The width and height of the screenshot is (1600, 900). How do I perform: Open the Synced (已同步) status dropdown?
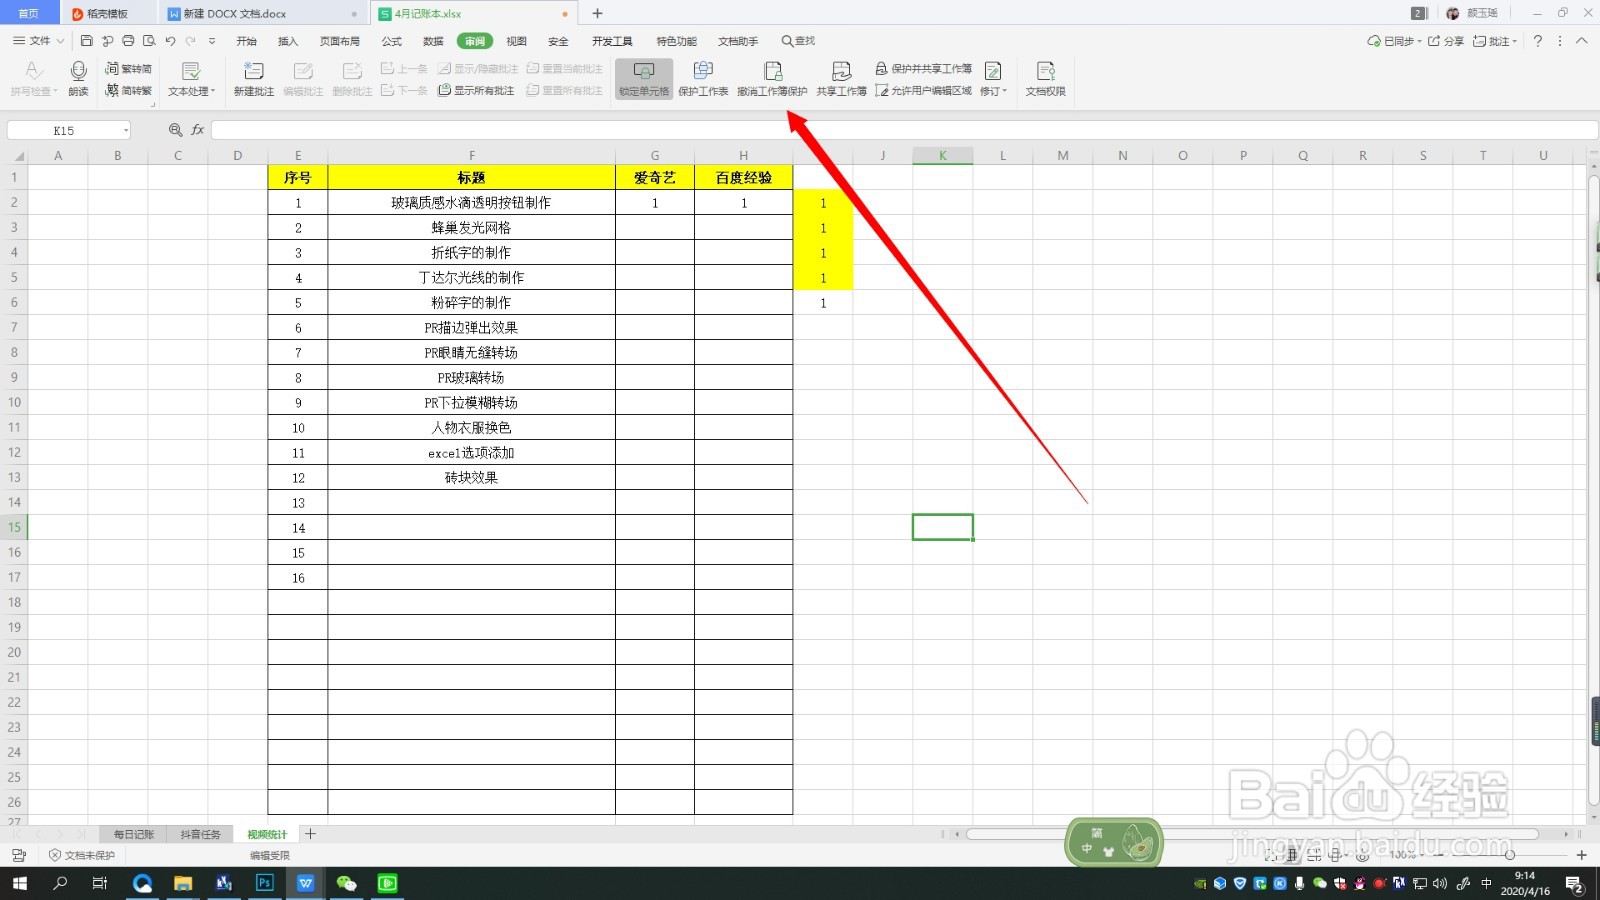click(x=1394, y=41)
